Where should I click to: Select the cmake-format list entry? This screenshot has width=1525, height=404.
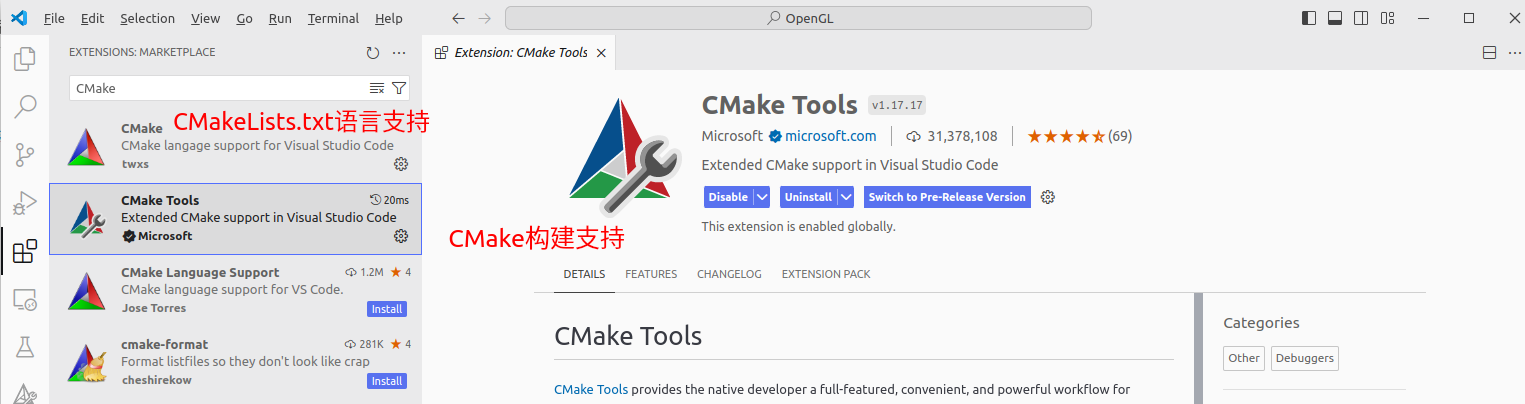235,363
